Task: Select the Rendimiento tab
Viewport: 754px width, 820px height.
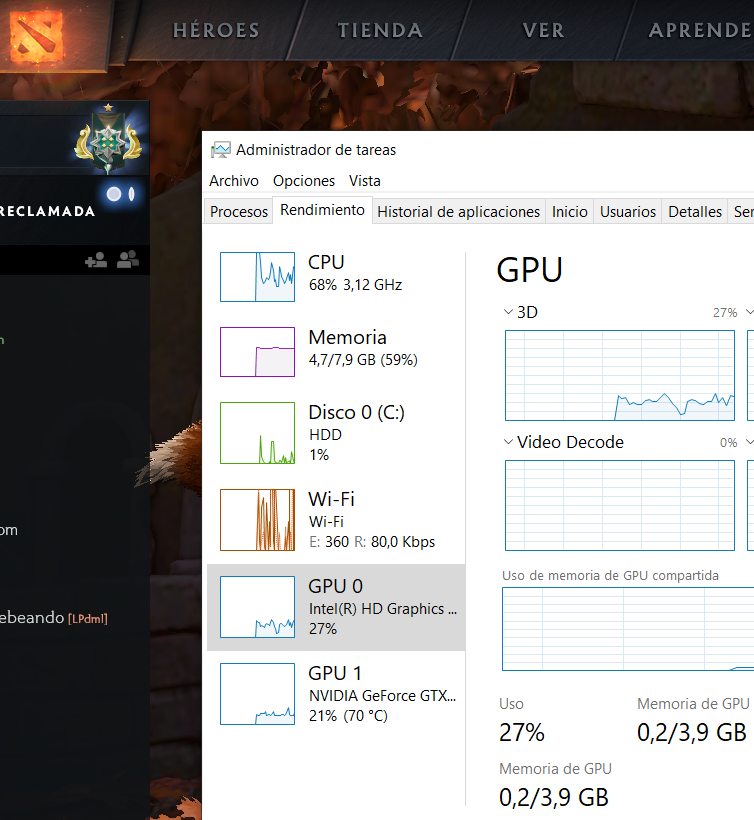Action: click(322, 210)
